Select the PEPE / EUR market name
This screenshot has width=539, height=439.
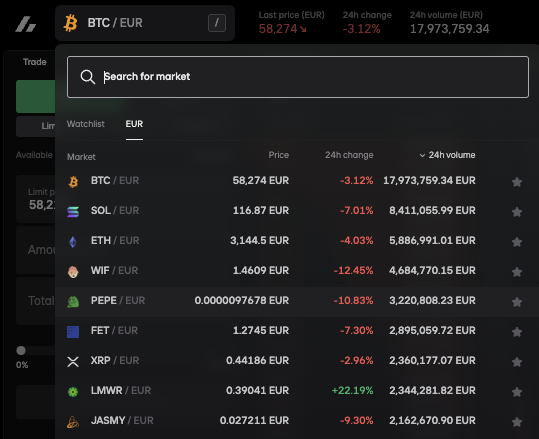click(118, 300)
